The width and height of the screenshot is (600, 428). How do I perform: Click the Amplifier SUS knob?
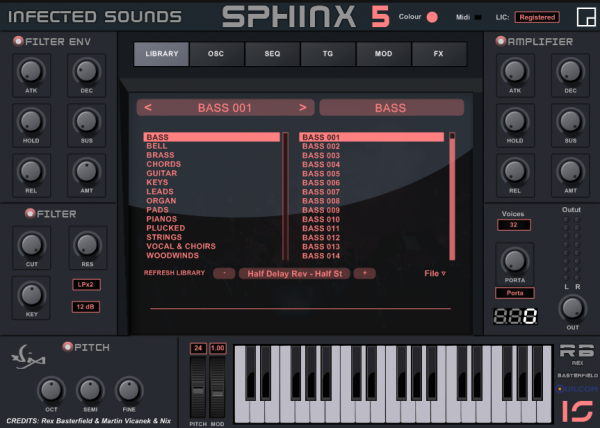point(570,121)
